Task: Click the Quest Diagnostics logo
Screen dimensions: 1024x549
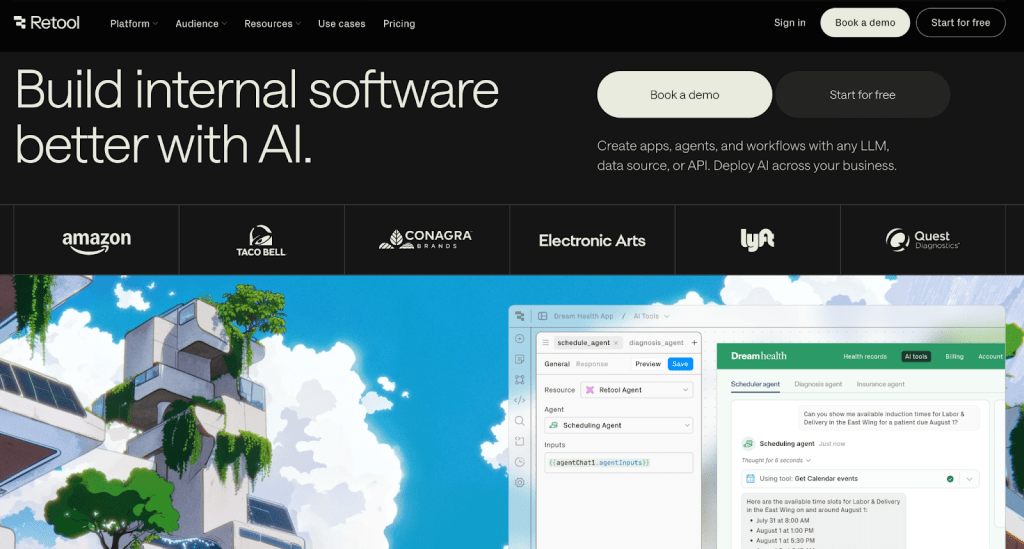Action: coord(922,240)
